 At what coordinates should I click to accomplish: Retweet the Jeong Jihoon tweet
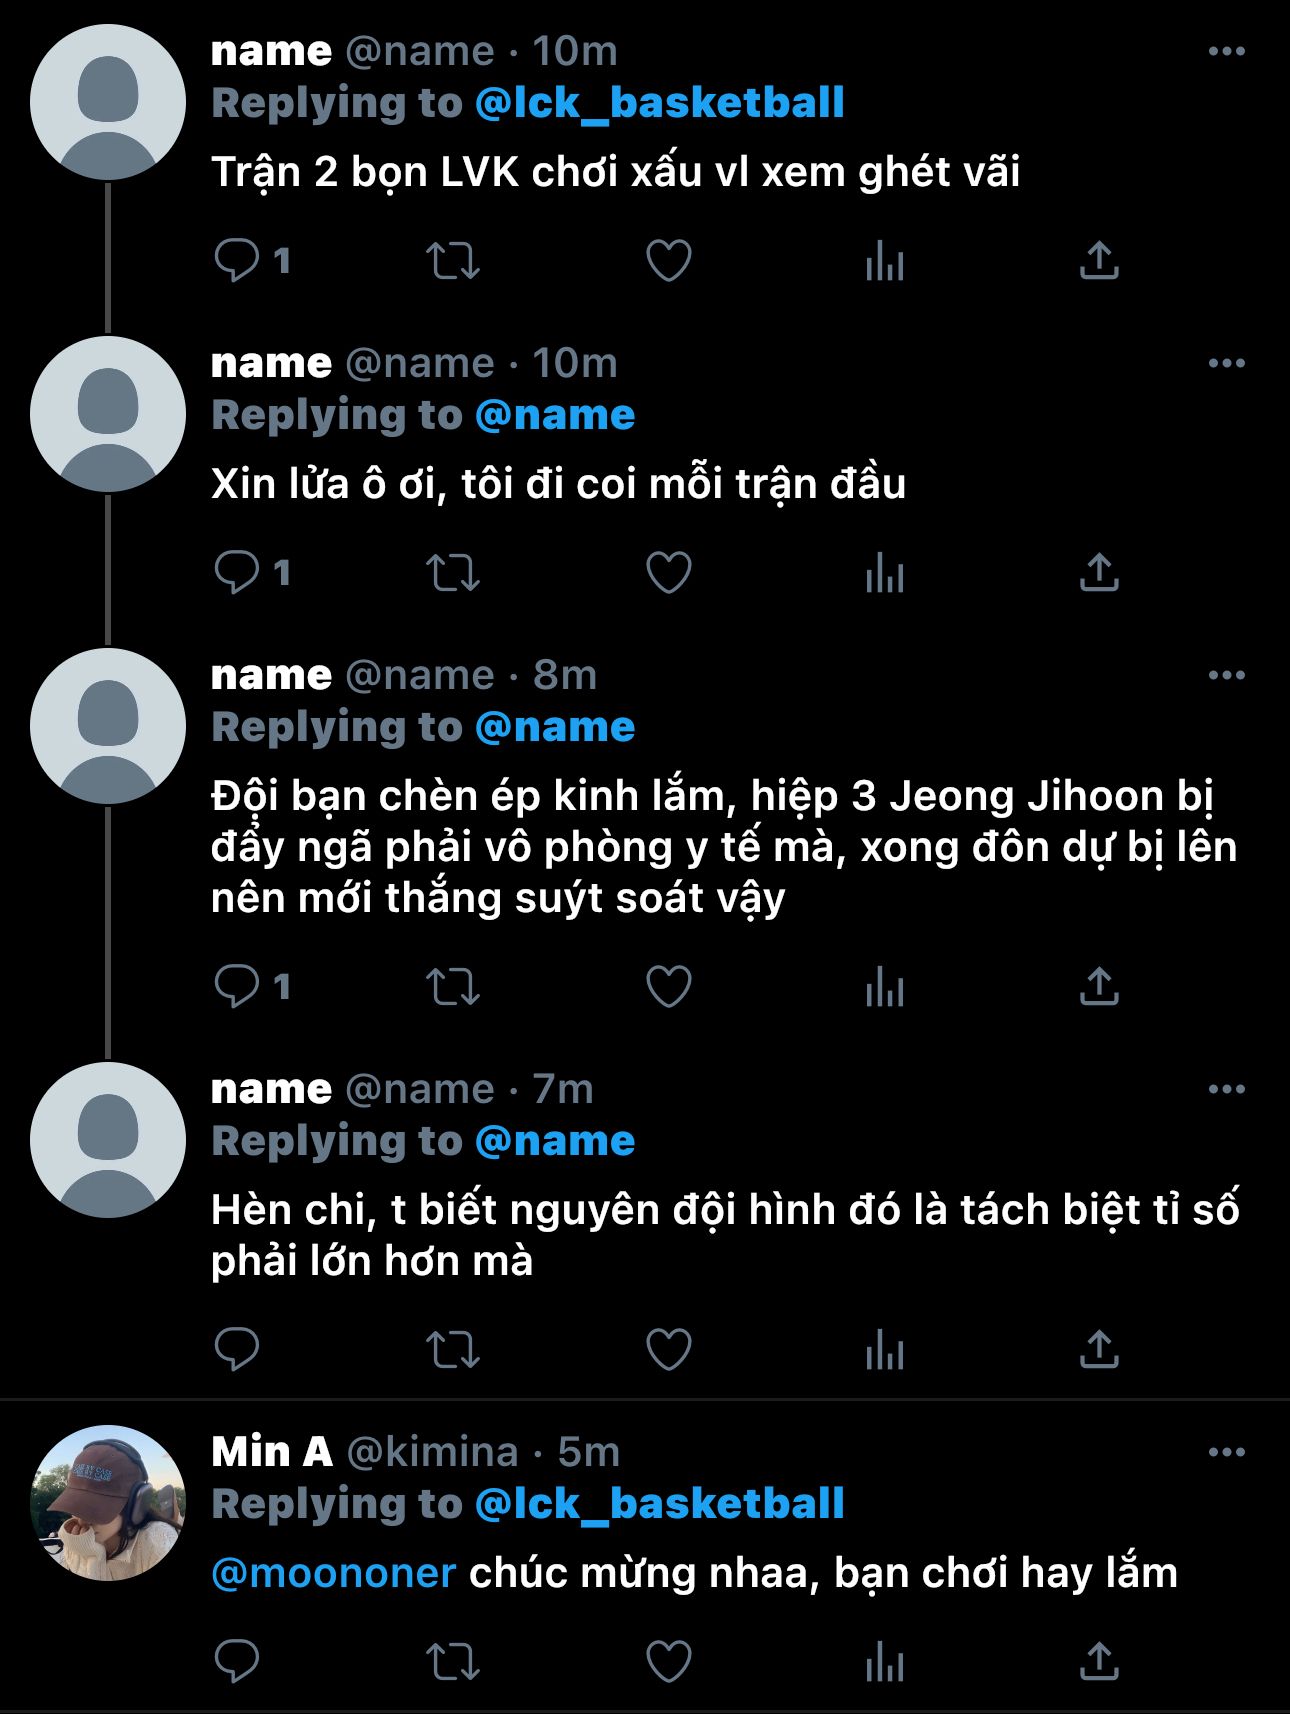tap(453, 987)
